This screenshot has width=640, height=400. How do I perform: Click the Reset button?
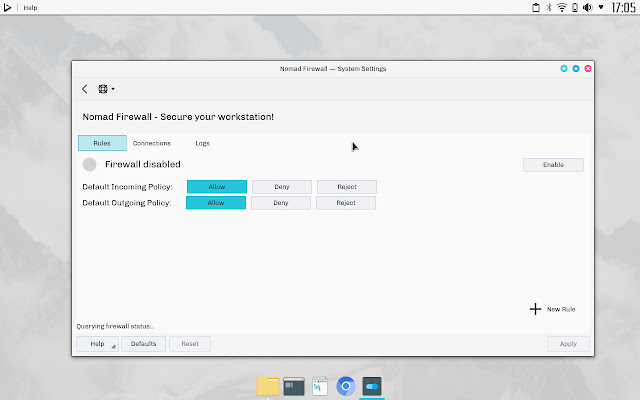click(x=190, y=344)
